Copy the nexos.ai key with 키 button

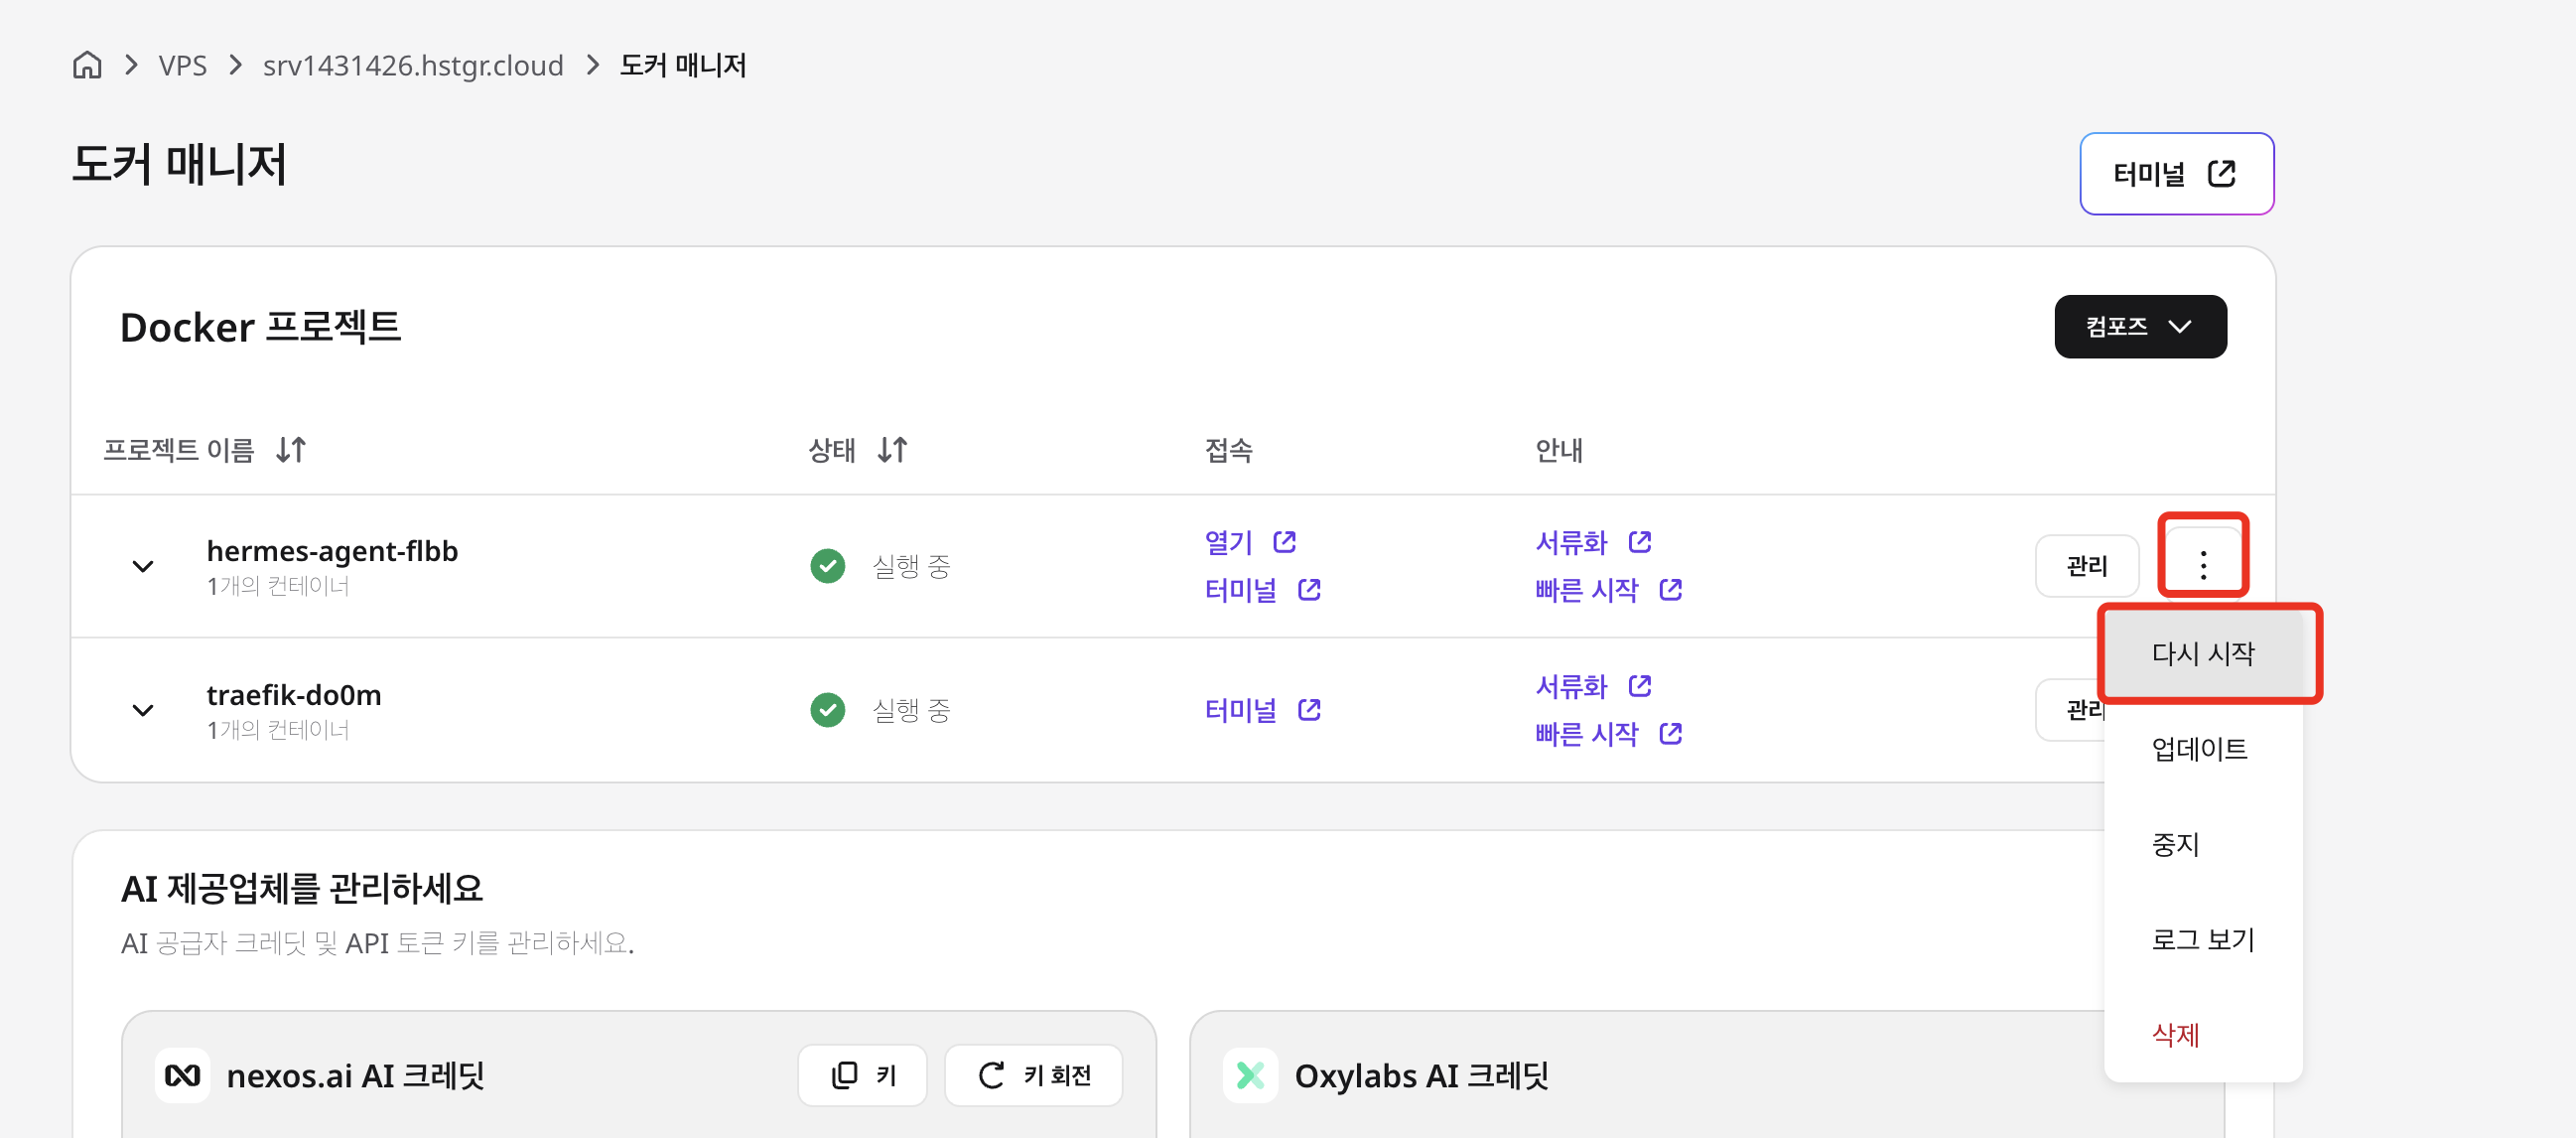[x=862, y=1076]
